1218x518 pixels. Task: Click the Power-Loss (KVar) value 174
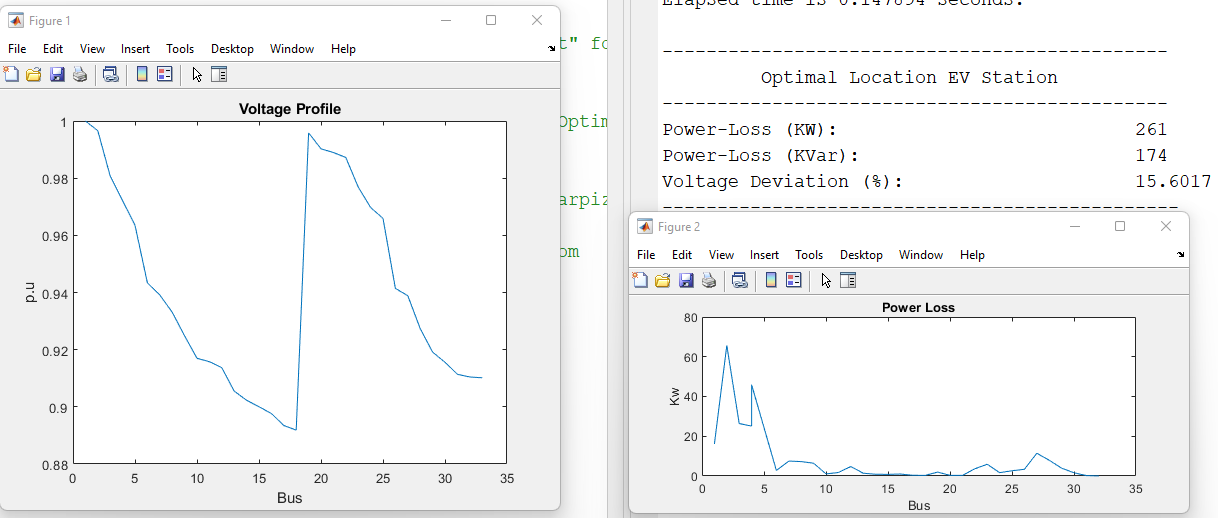(x=1151, y=155)
